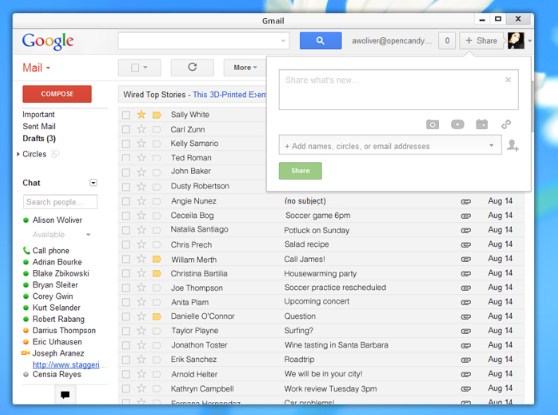Insert a link using the chain icon
This screenshot has height=415, width=558.
[506, 124]
